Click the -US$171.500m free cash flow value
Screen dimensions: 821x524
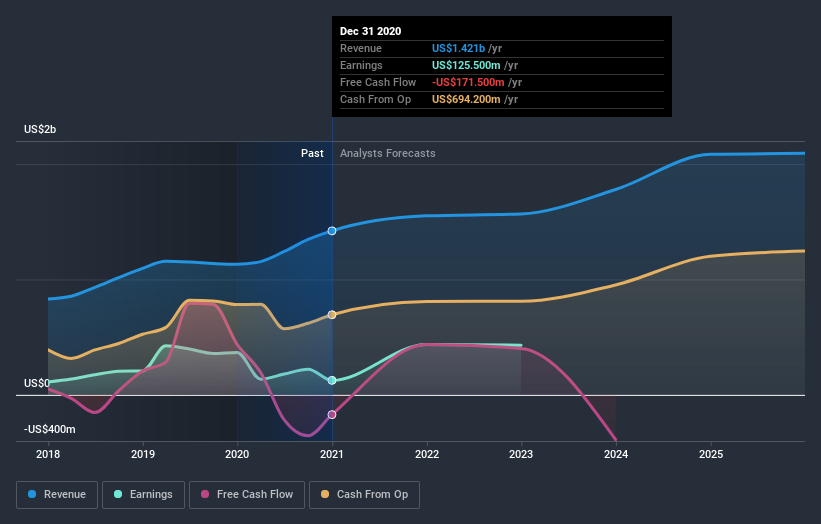tap(468, 82)
